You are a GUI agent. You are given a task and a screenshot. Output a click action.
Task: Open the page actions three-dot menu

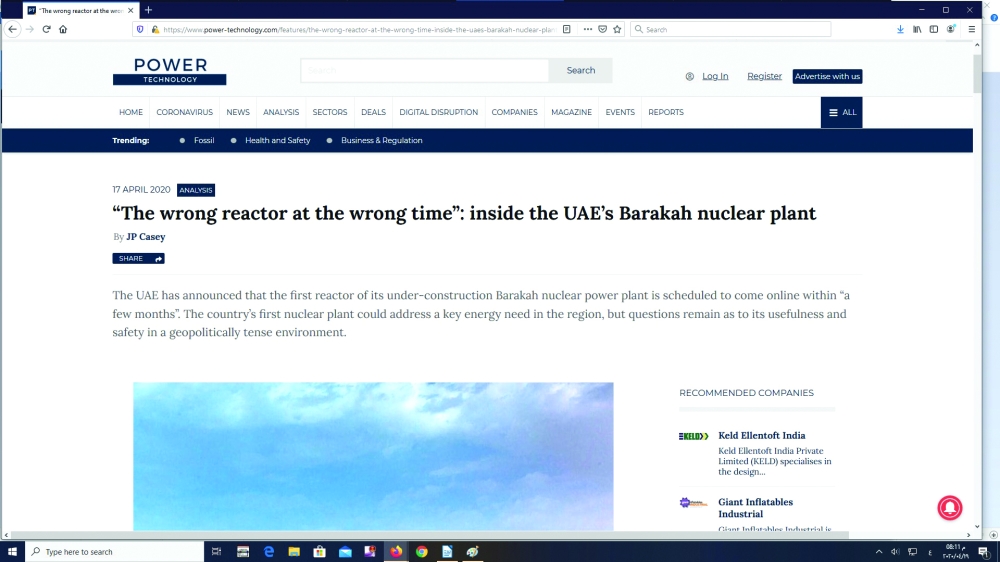click(x=587, y=30)
